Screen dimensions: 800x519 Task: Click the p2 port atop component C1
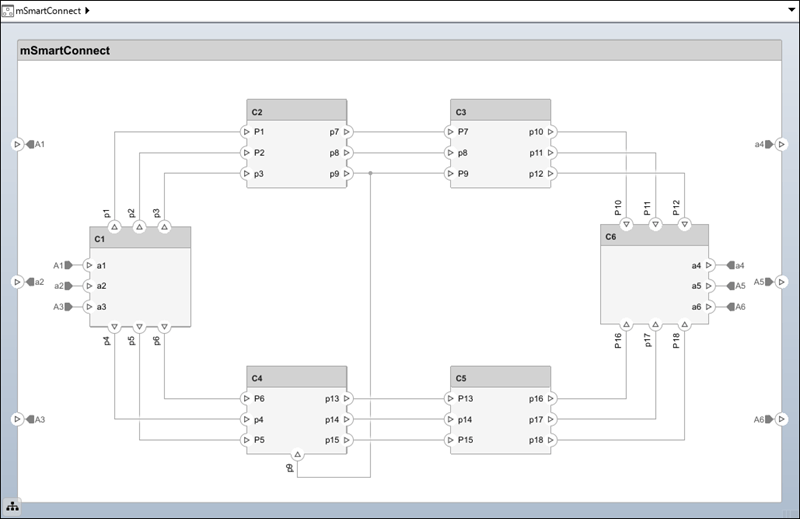[x=139, y=228]
